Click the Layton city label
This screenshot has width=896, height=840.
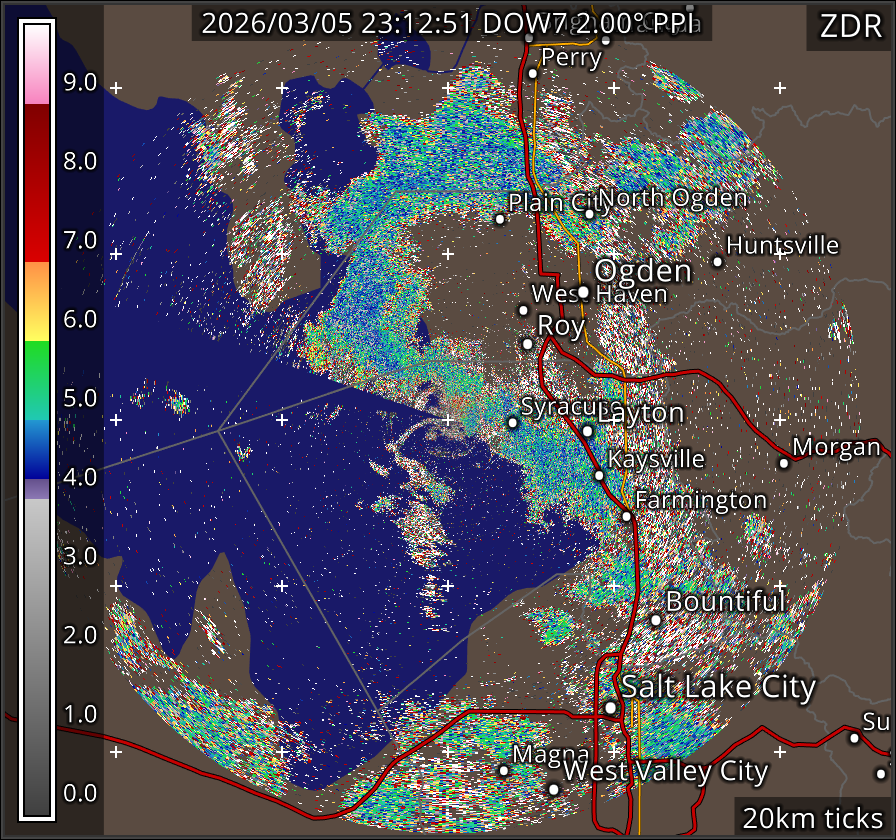pos(640,414)
